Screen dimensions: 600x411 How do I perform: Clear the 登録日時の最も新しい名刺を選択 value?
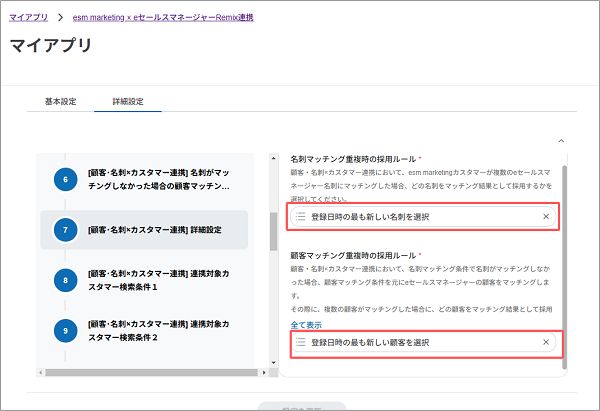click(546, 216)
